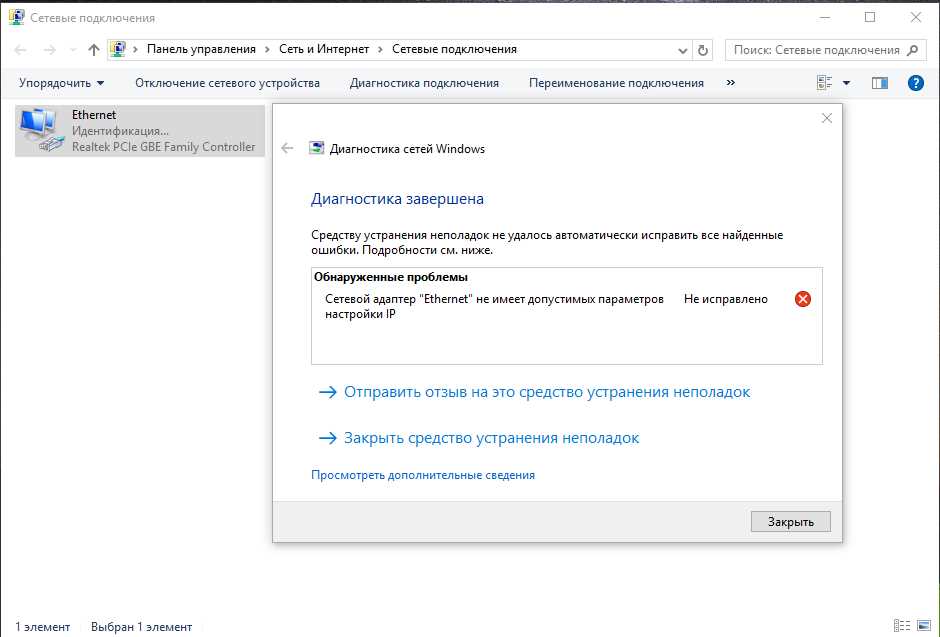Switch to details view icon in status bar

[902, 626]
